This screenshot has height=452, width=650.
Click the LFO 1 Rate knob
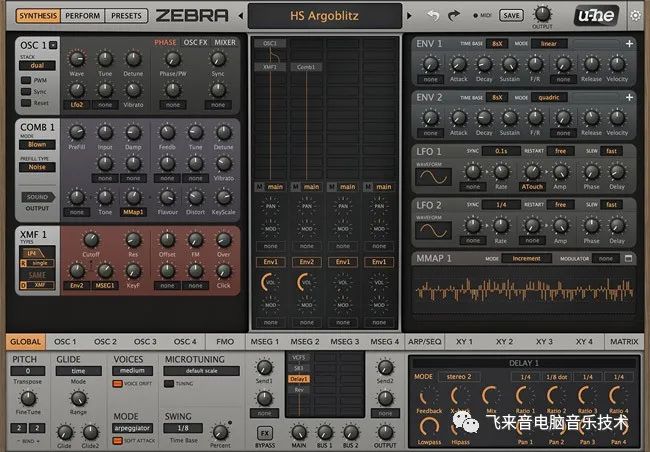click(x=501, y=172)
